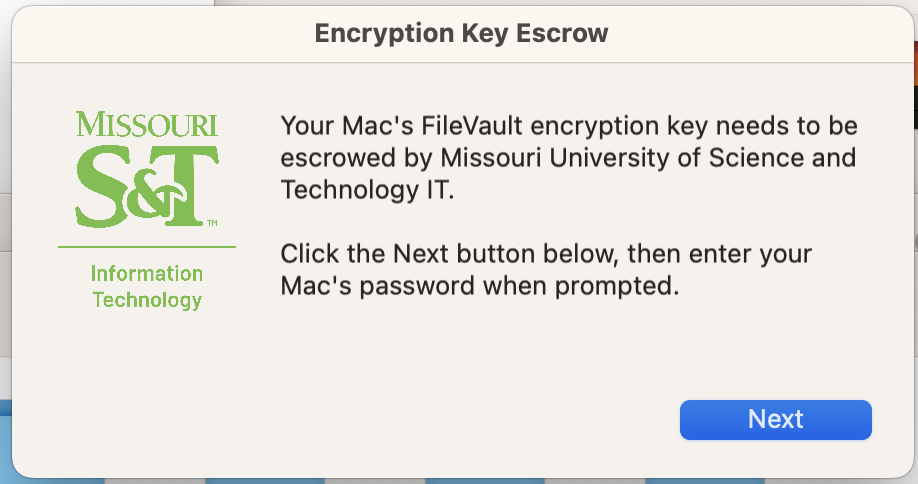The width and height of the screenshot is (918, 484).
Task: Click the Encryption Key Escrow title bar
Action: 461,33
